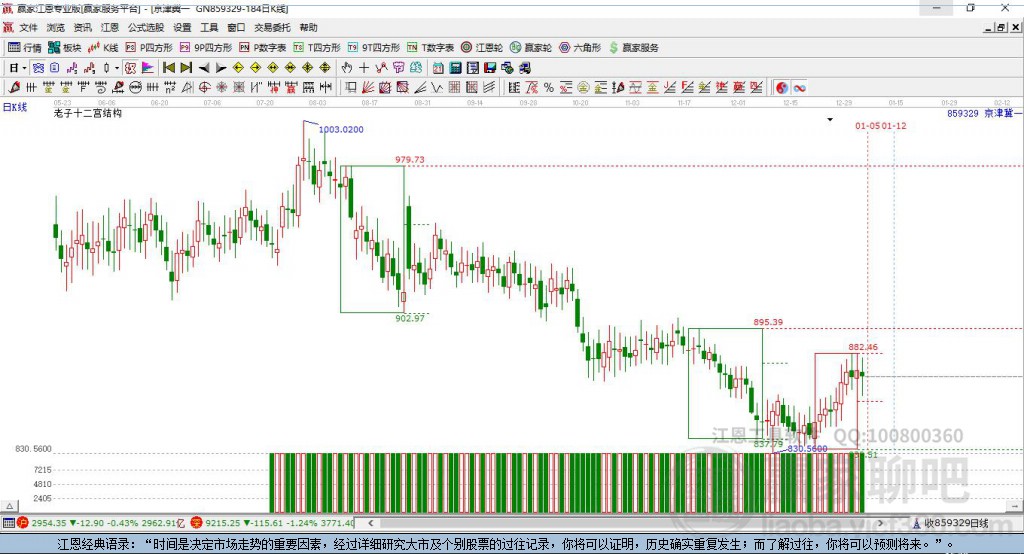
Task: Step chart left with black left arrow
Action: point(204,68)
